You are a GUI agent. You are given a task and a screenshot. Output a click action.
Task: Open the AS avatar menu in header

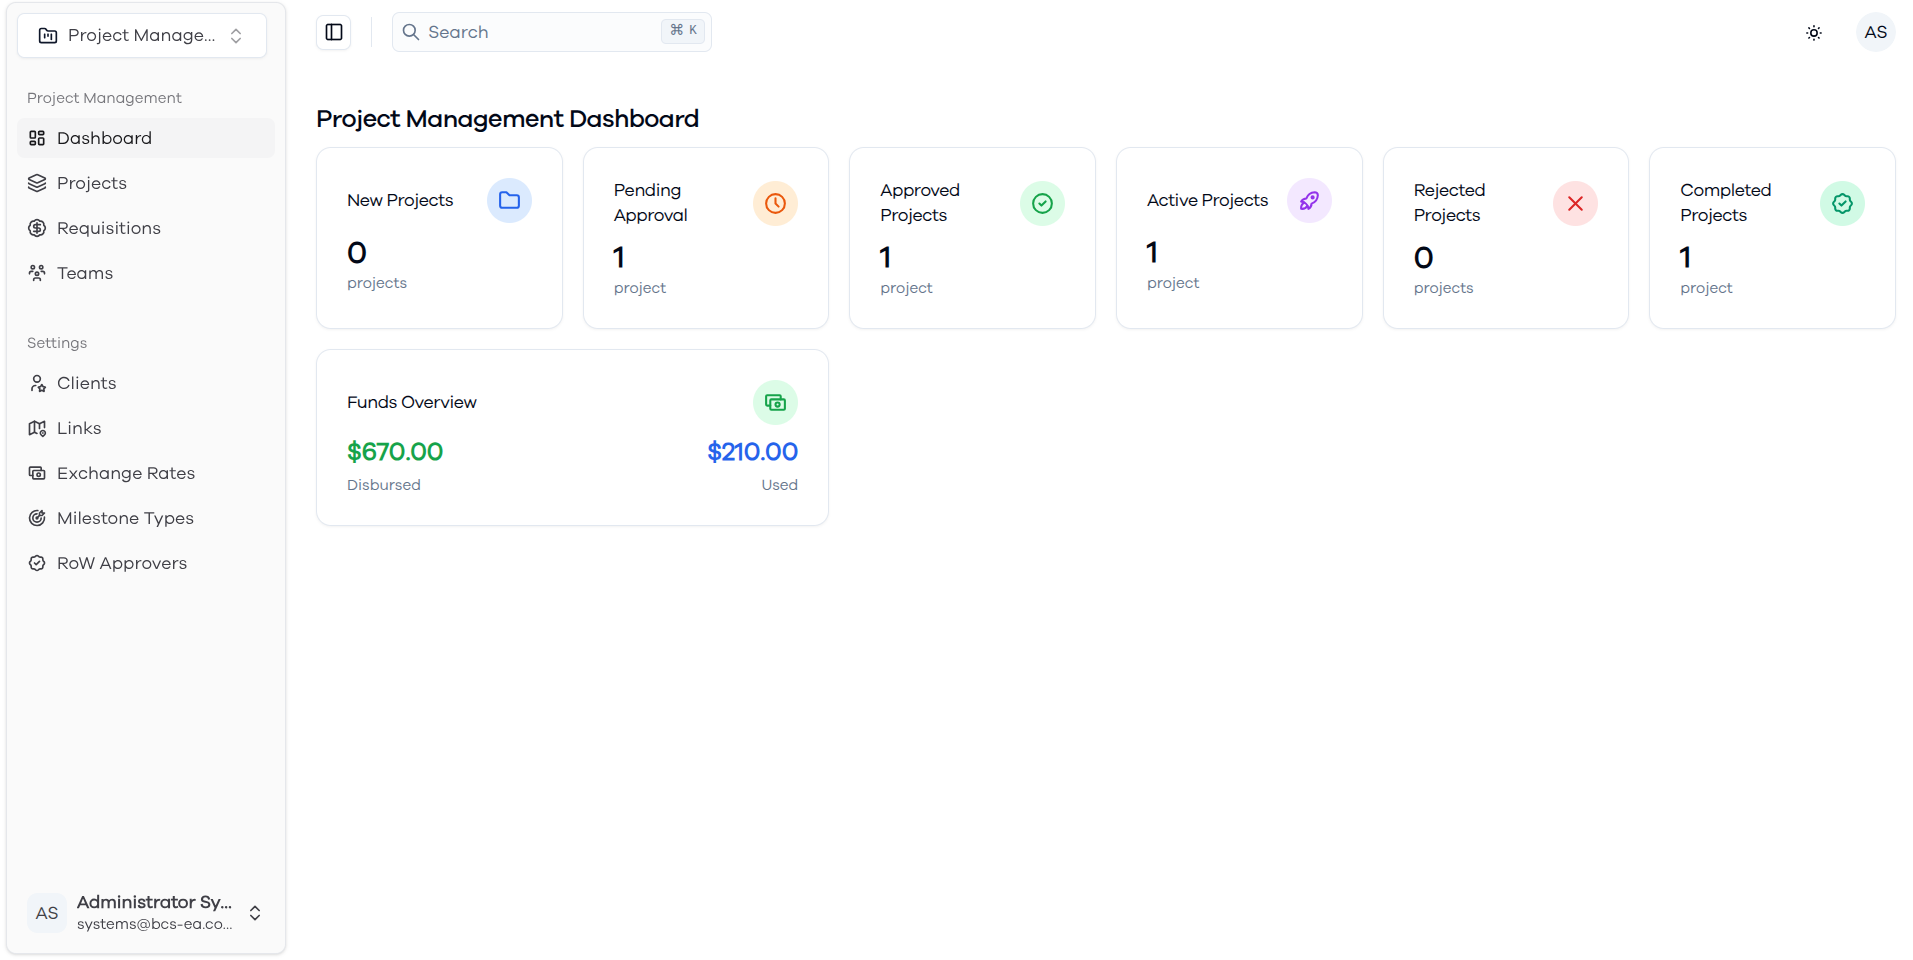tap(1875, 32)
